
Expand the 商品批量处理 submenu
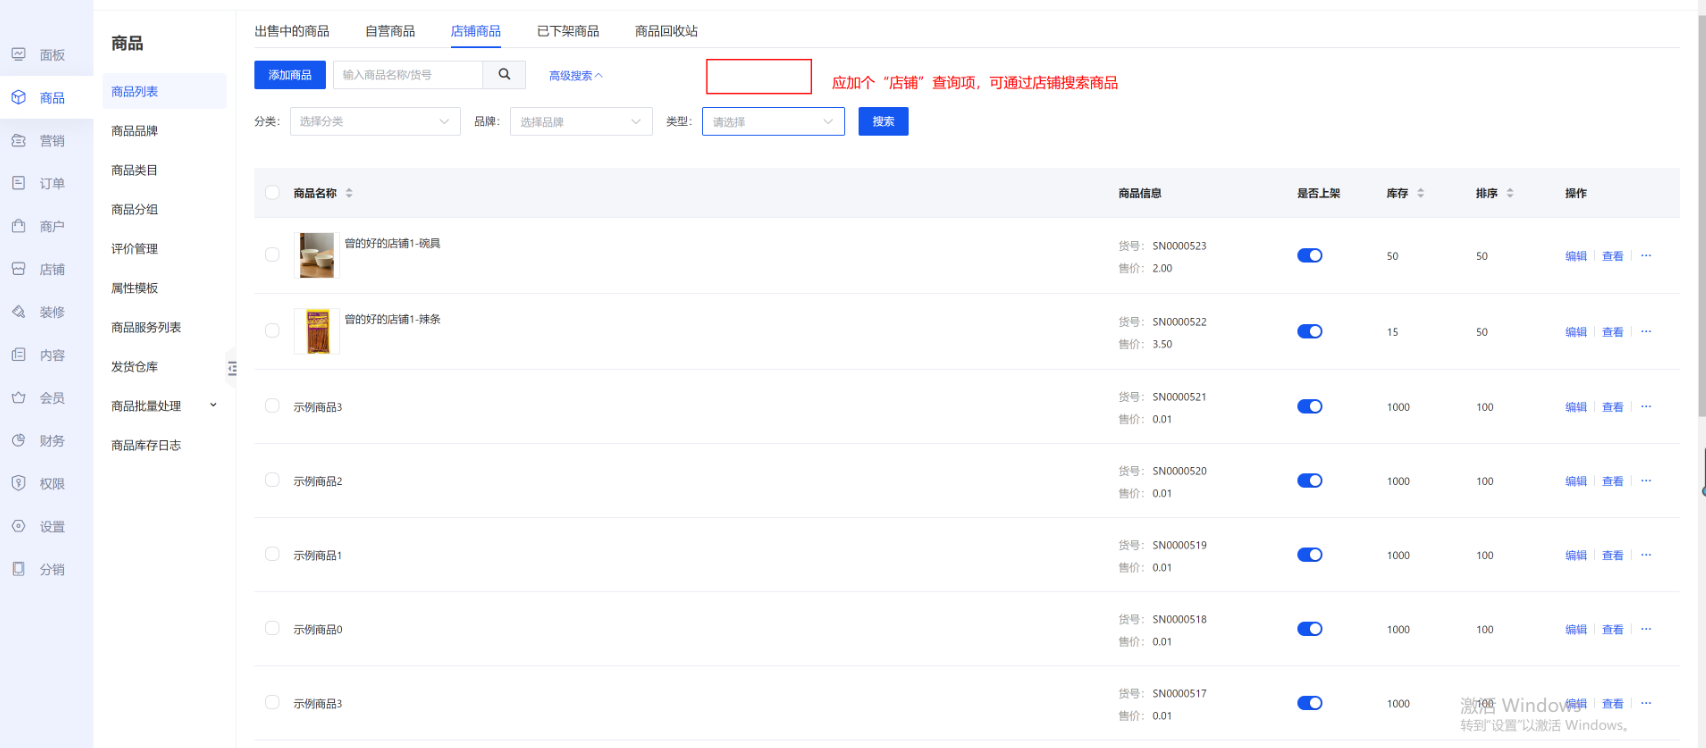tap(165, 406)
